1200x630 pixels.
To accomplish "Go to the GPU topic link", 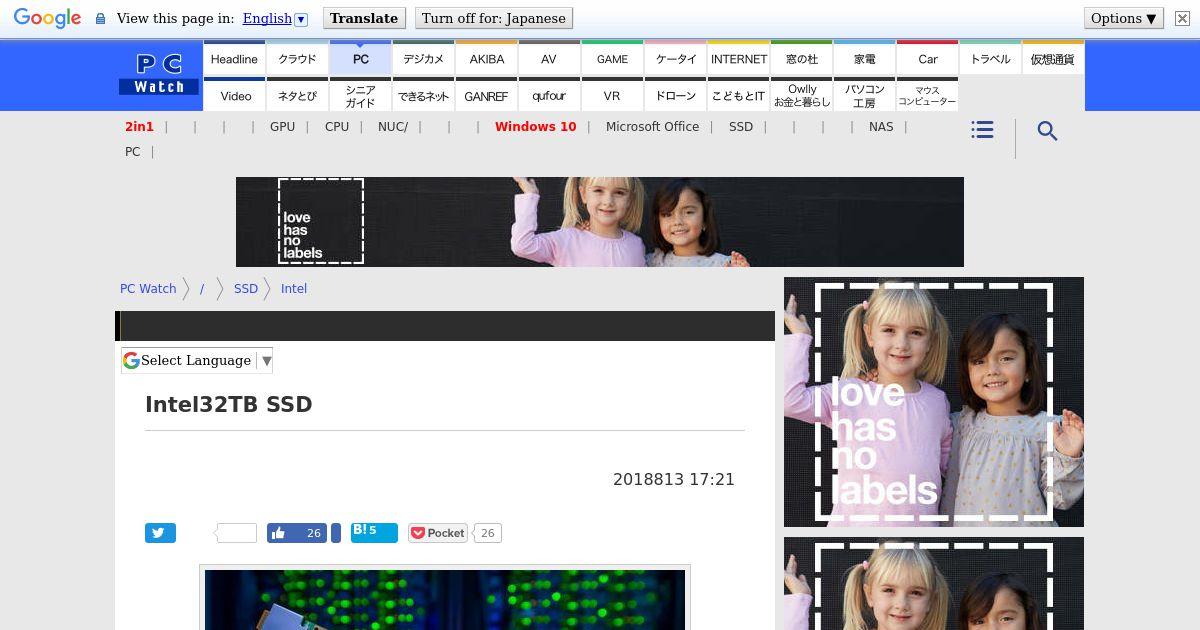I will click(x=282, y=126).
